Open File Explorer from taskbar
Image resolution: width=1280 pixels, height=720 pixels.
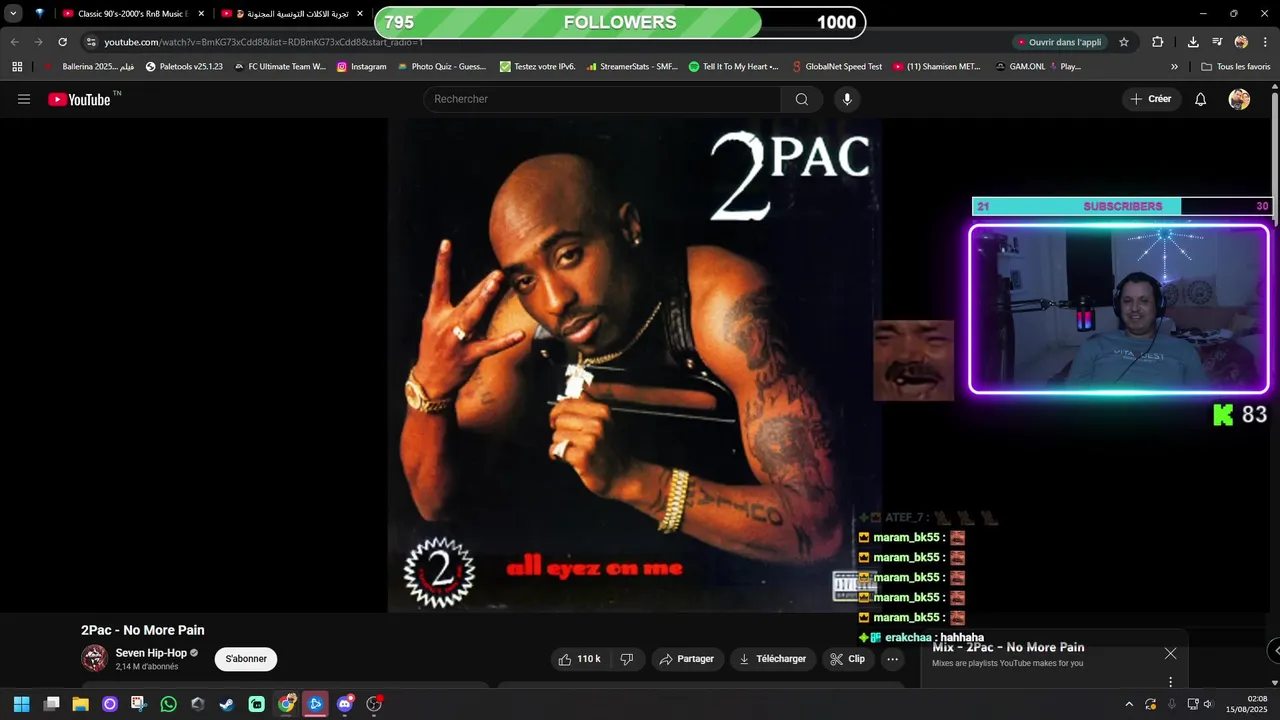click(x=80, y=704)
